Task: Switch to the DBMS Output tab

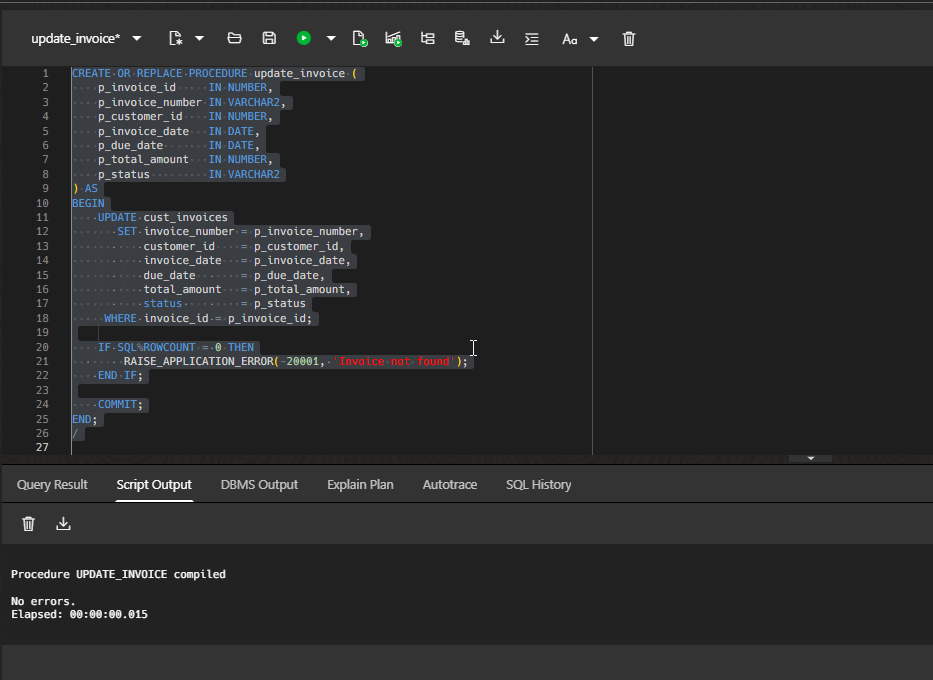Action: coord(259,484)
